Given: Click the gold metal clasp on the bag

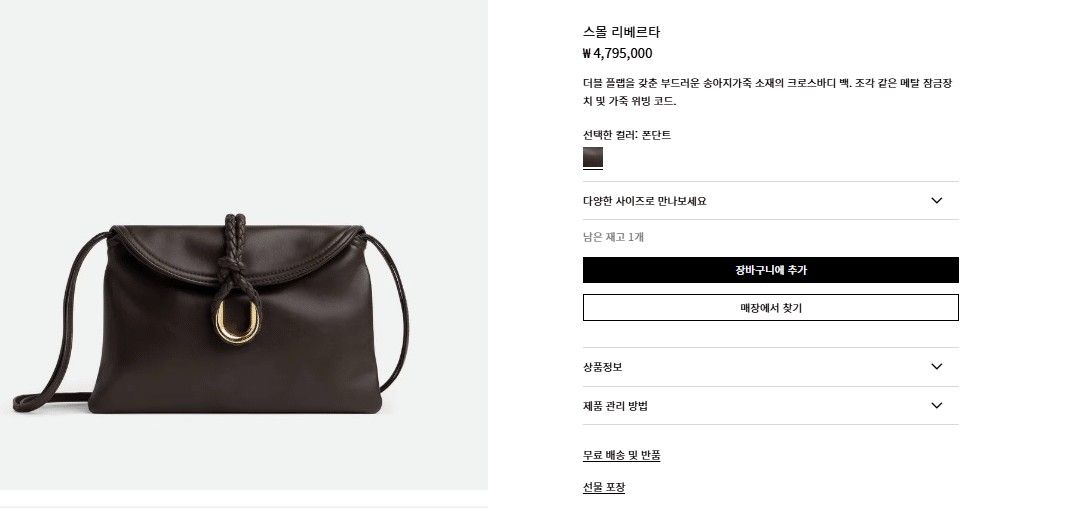Looking at the screenshot, I should click(237, 321).
